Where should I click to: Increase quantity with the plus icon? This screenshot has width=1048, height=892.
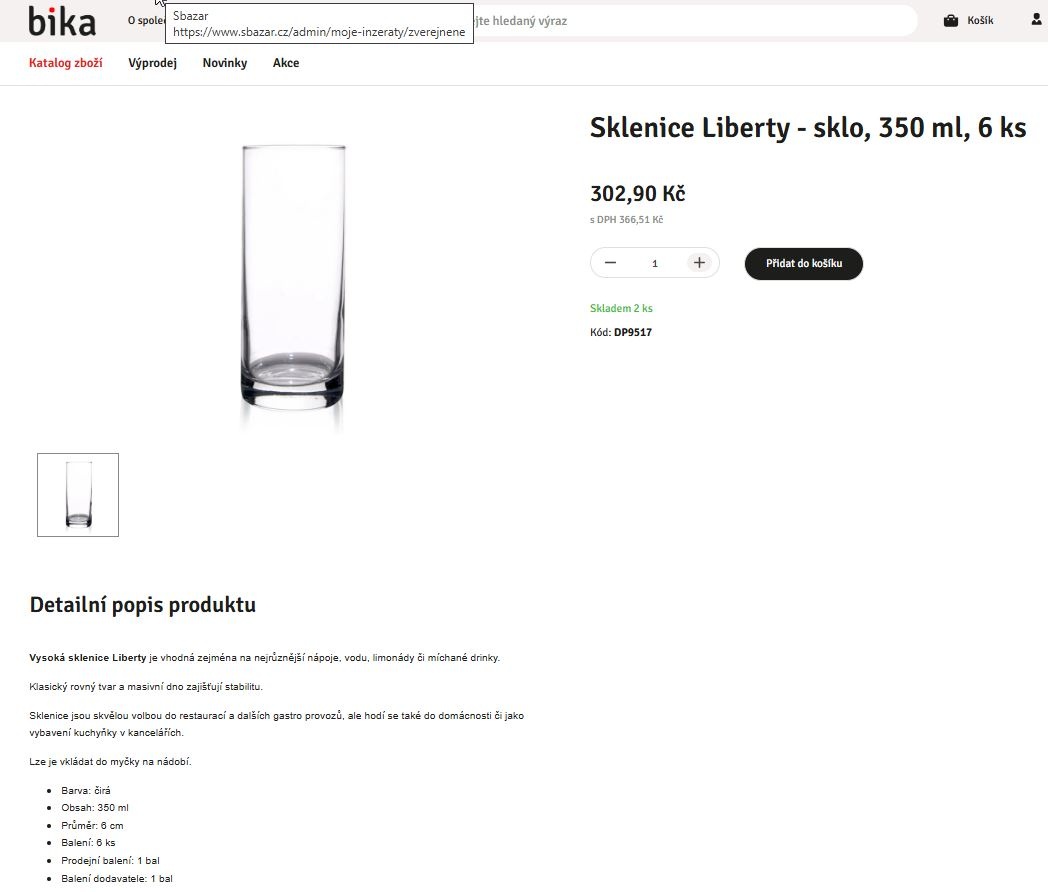699,263
